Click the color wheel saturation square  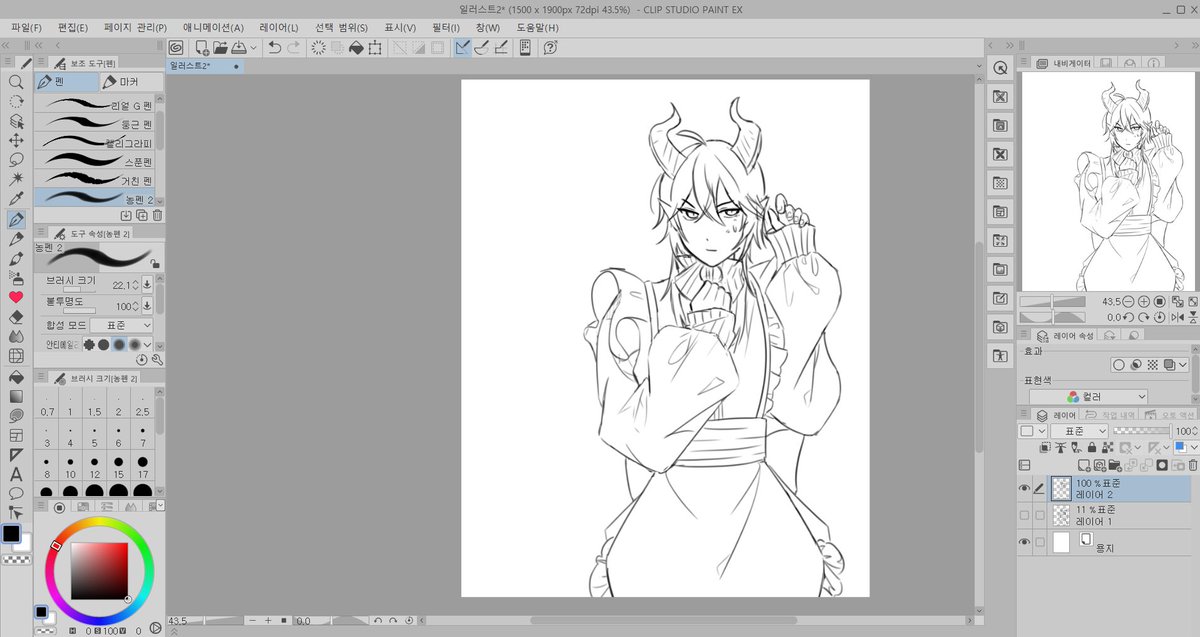point(99,571)
